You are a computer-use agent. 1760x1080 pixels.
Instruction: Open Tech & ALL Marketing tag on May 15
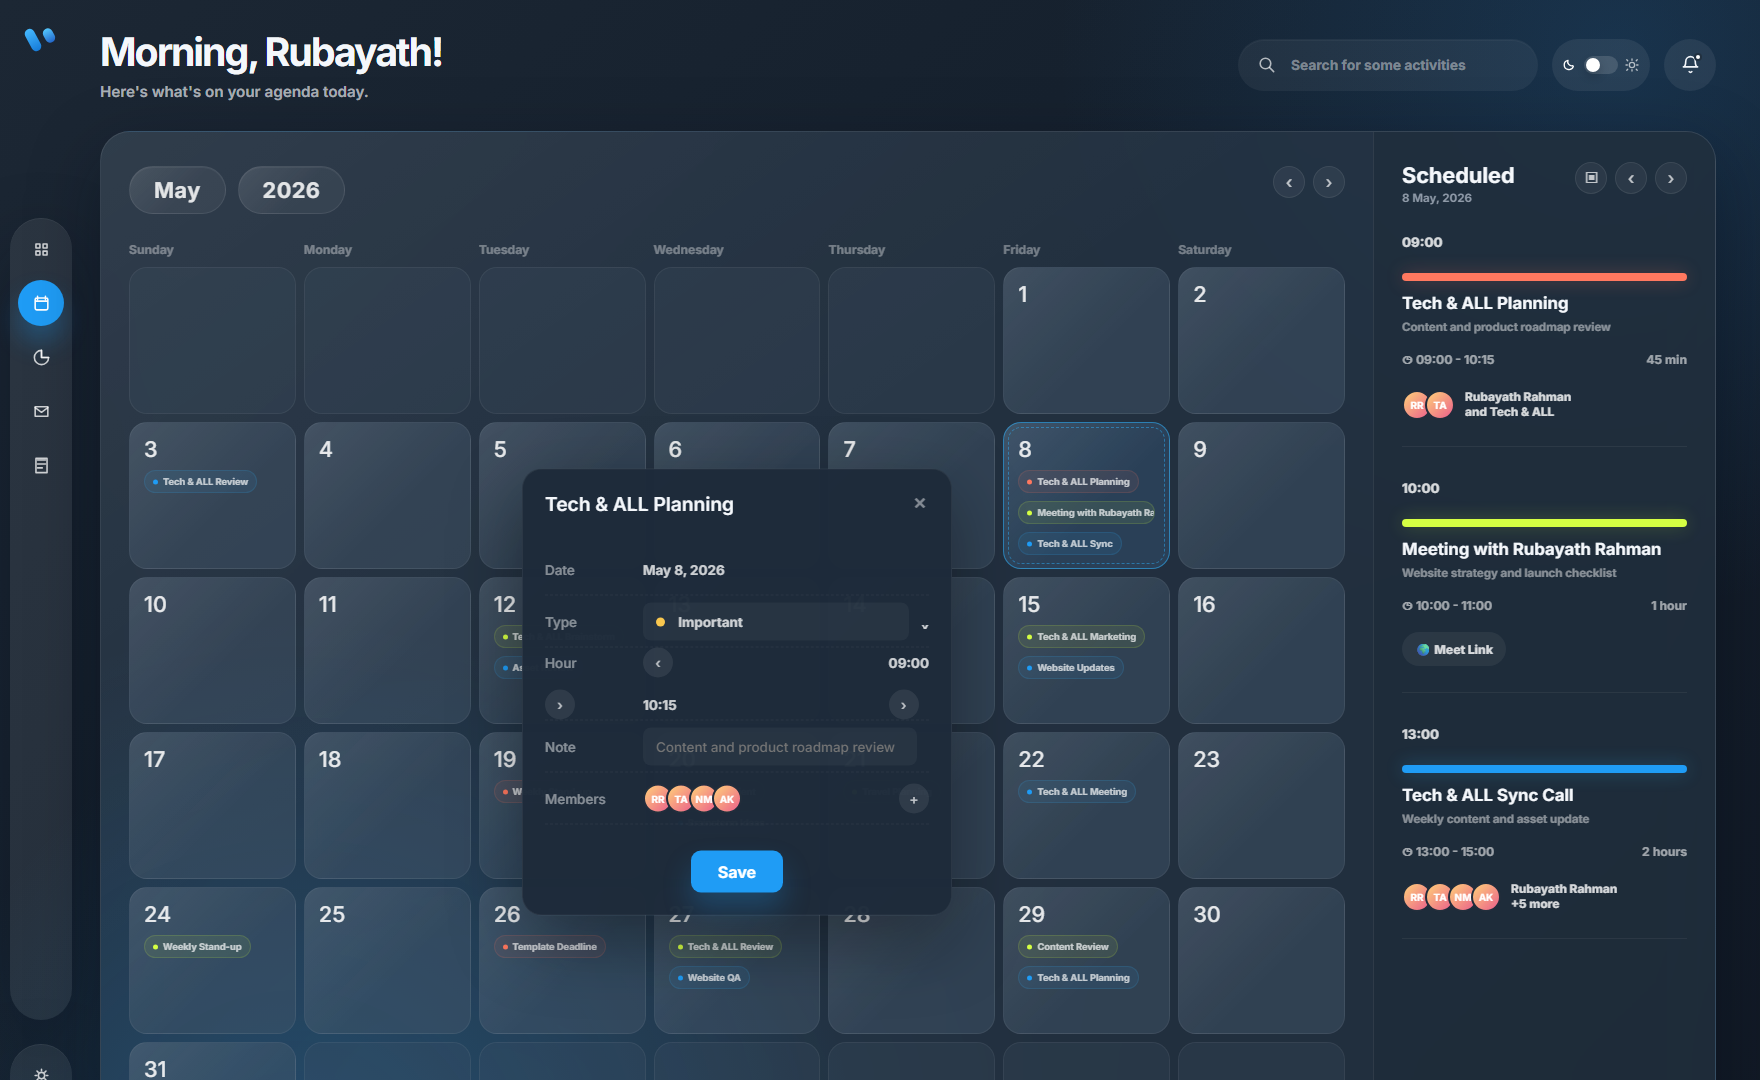1081,637
